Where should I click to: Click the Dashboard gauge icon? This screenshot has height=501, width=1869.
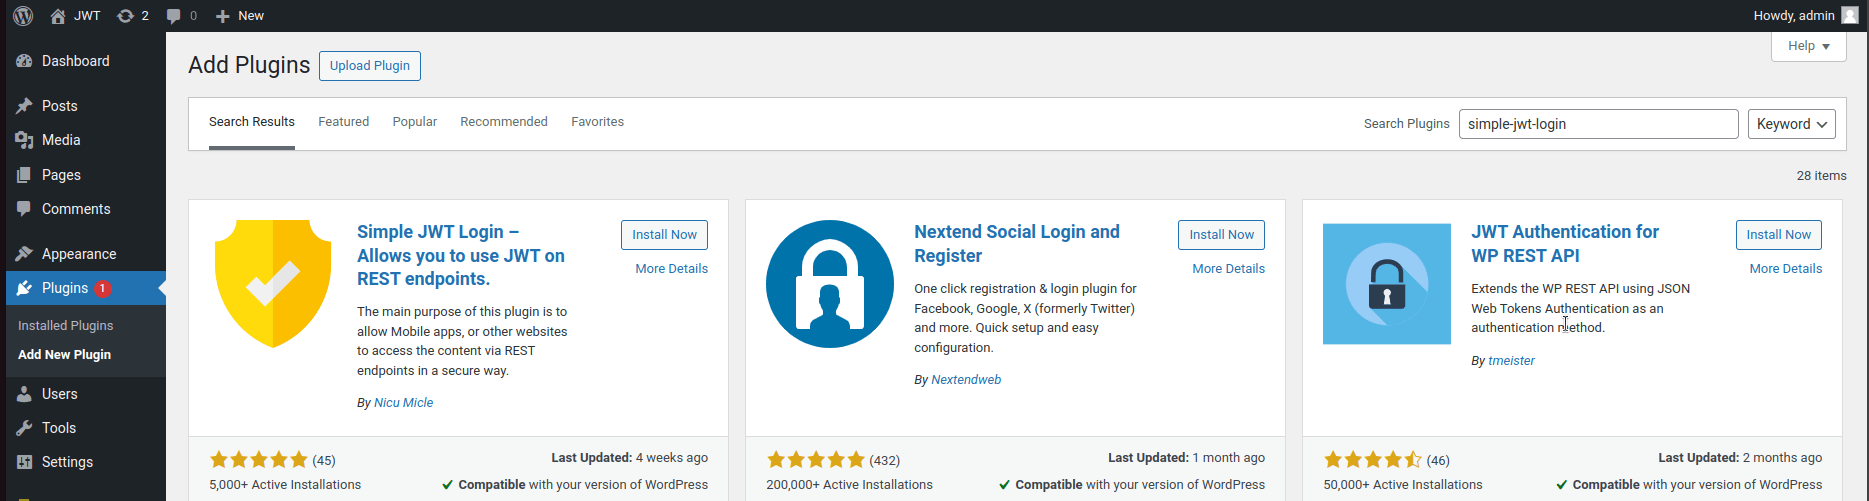(x=24, y=61)
